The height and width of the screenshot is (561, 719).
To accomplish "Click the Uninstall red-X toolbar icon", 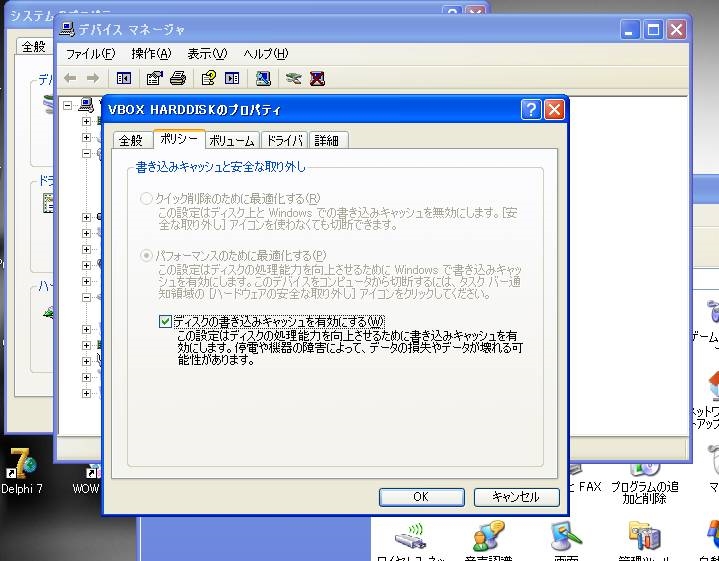I will pyautogui.click(x=317, y=78).
